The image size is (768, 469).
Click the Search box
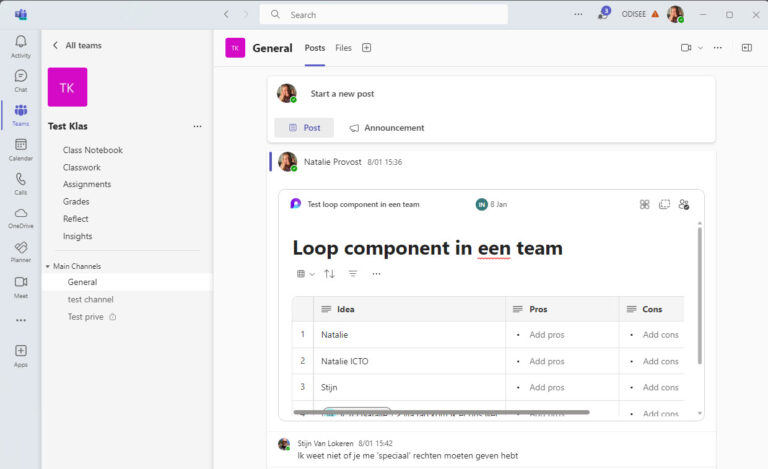point(384,15)
